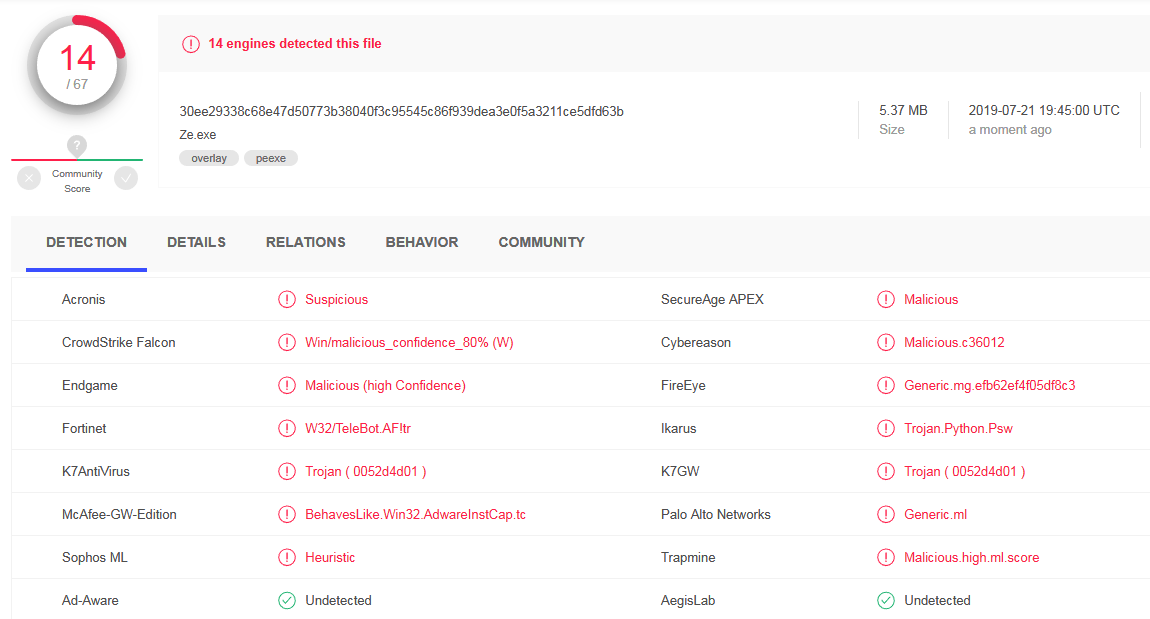Click the 'Trojan.Python.Psw' Ikarus result
This screenshot has width=1150, height=619.
[x=958, y=428]
